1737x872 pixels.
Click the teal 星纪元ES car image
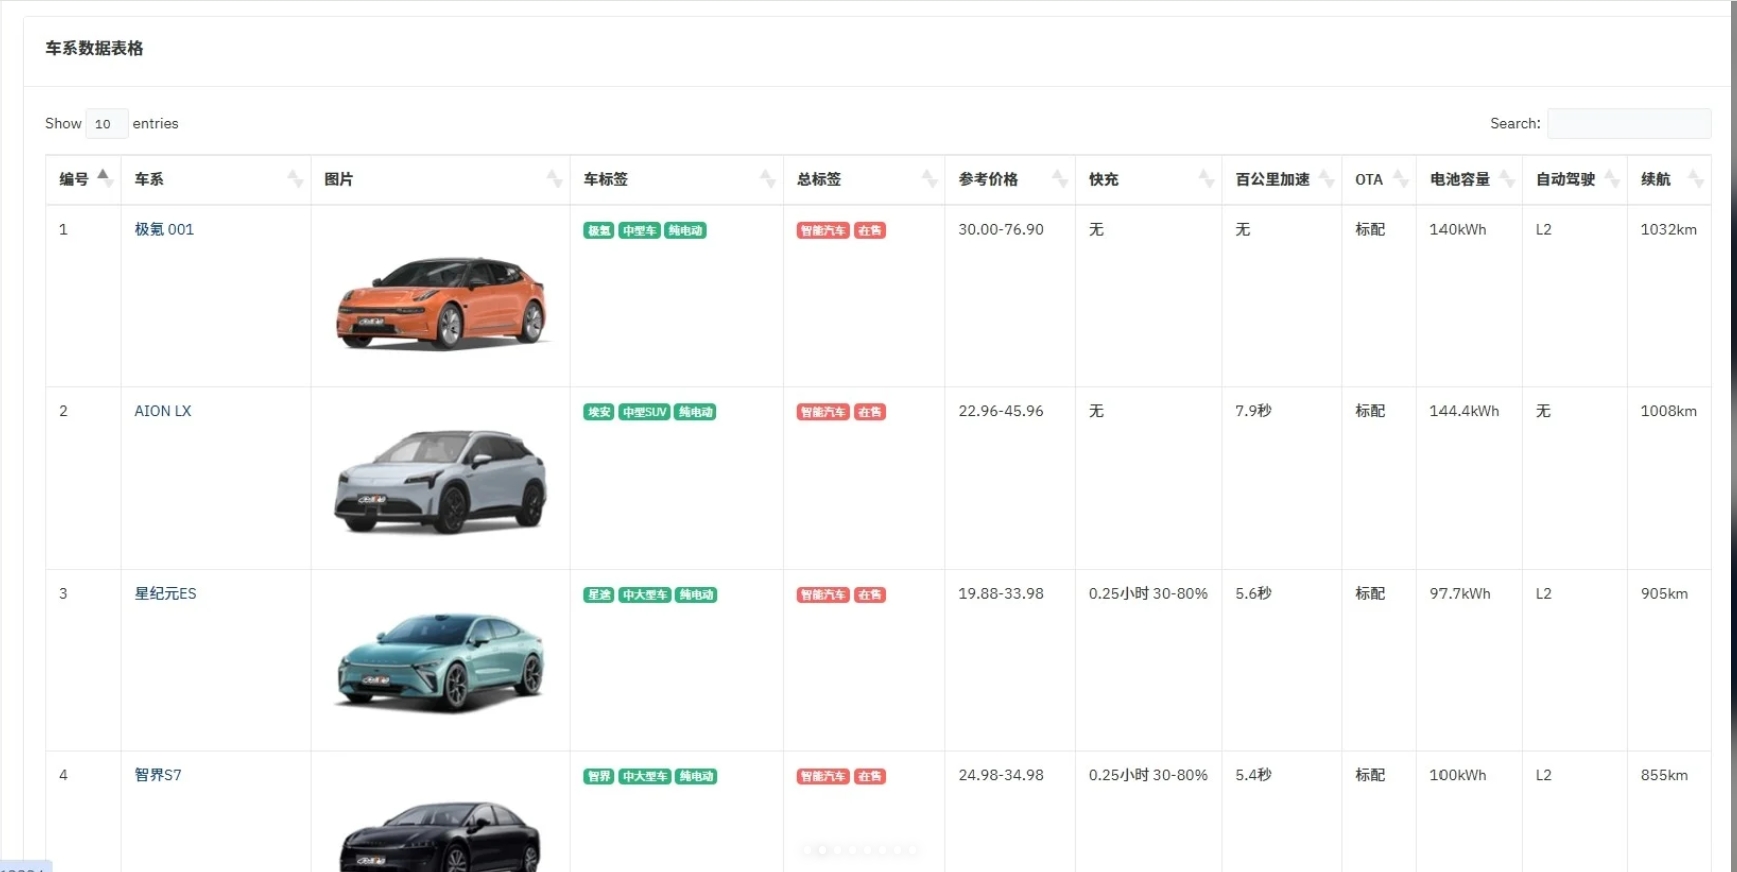pyautogui.click(x=441, y=662)
